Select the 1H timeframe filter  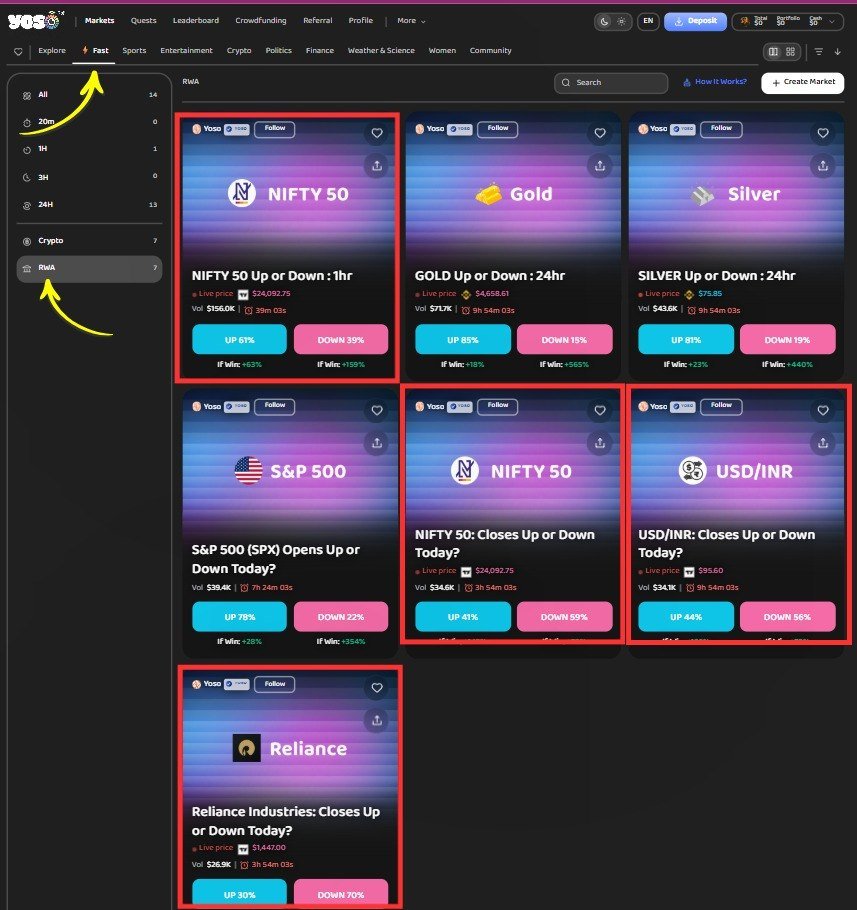[x=89, y=149]
